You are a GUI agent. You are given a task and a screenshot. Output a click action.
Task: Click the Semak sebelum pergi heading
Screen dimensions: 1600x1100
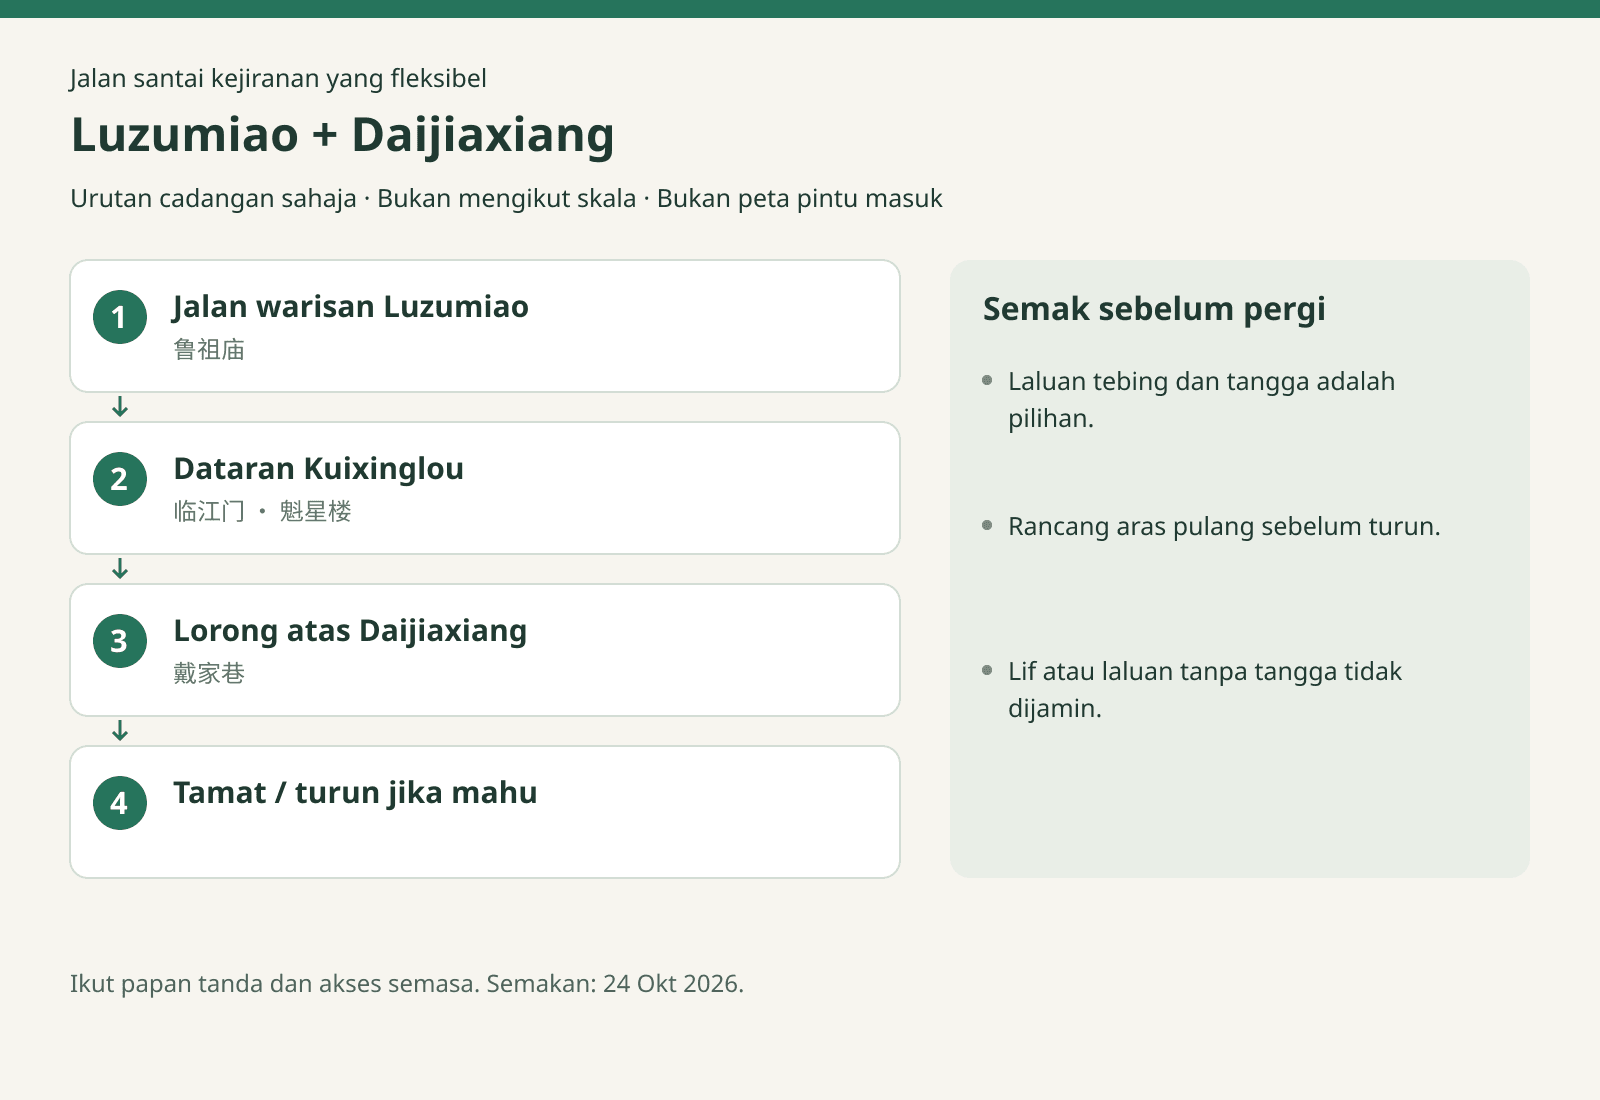point(1154,309)
